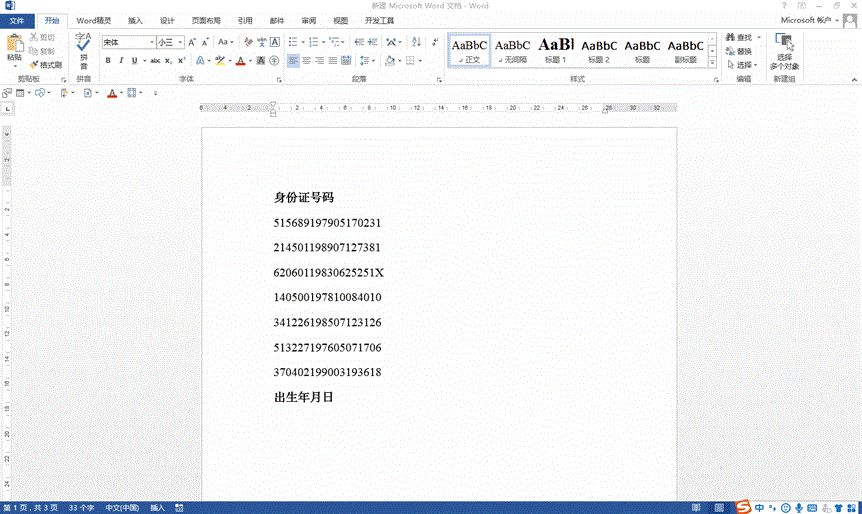Click the 文件 (File) button
Viewport: 862px width, 514px height.
(x=17, y=20)
